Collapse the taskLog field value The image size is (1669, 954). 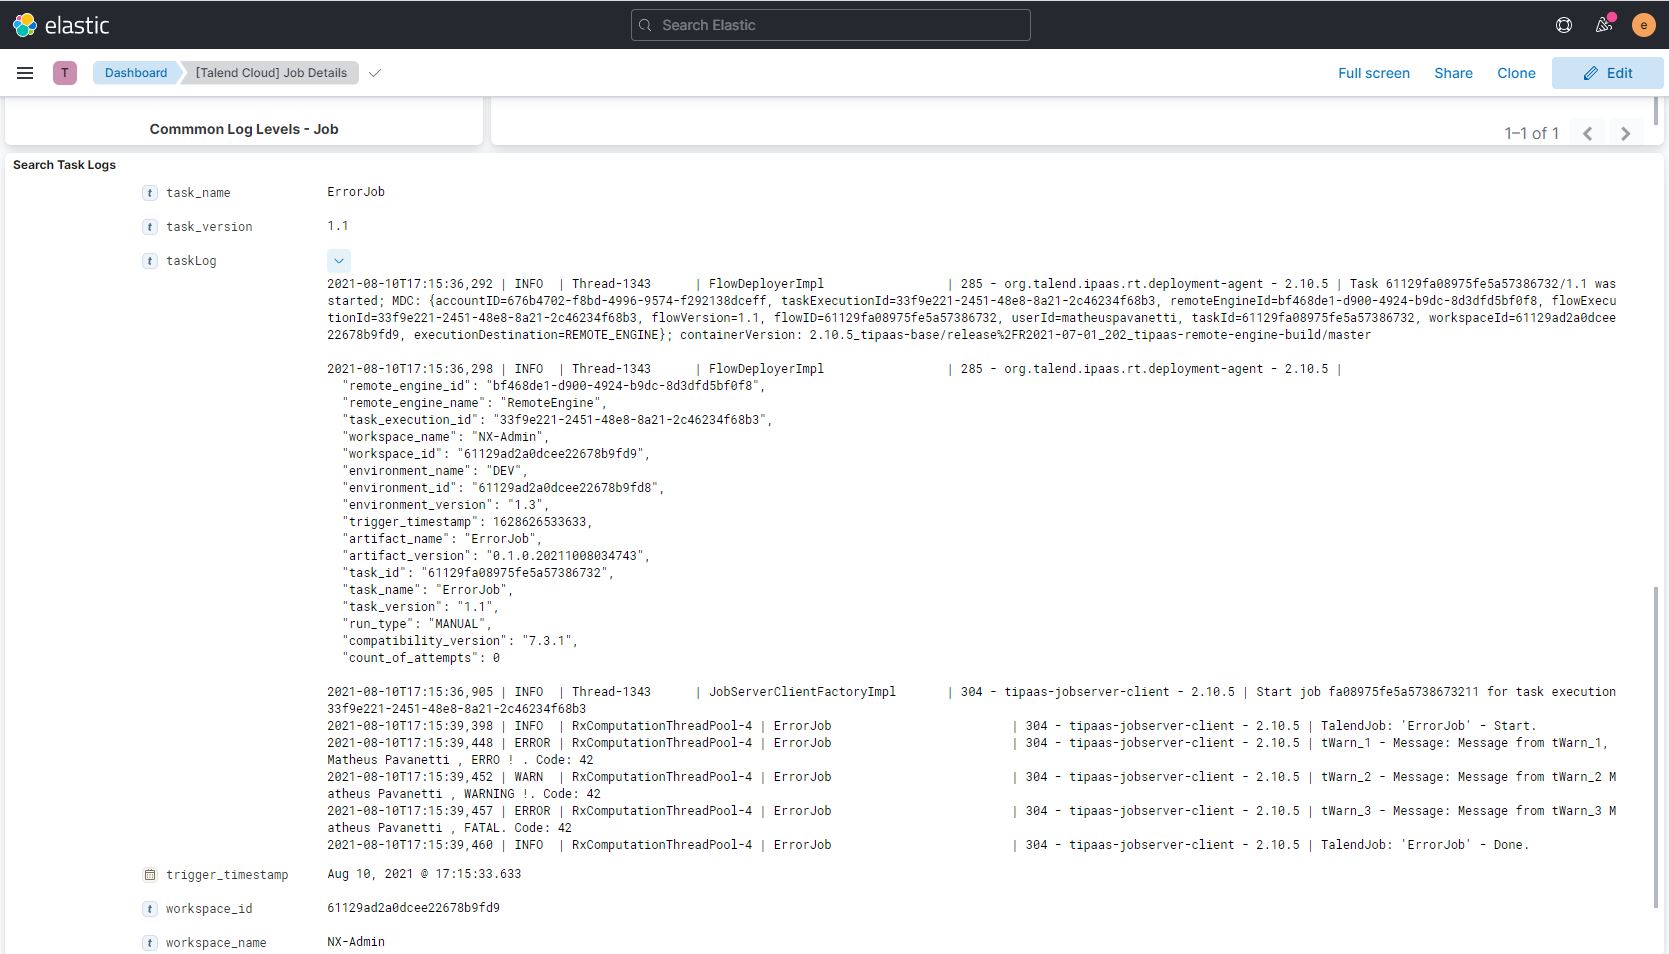[x=339, y=261]
